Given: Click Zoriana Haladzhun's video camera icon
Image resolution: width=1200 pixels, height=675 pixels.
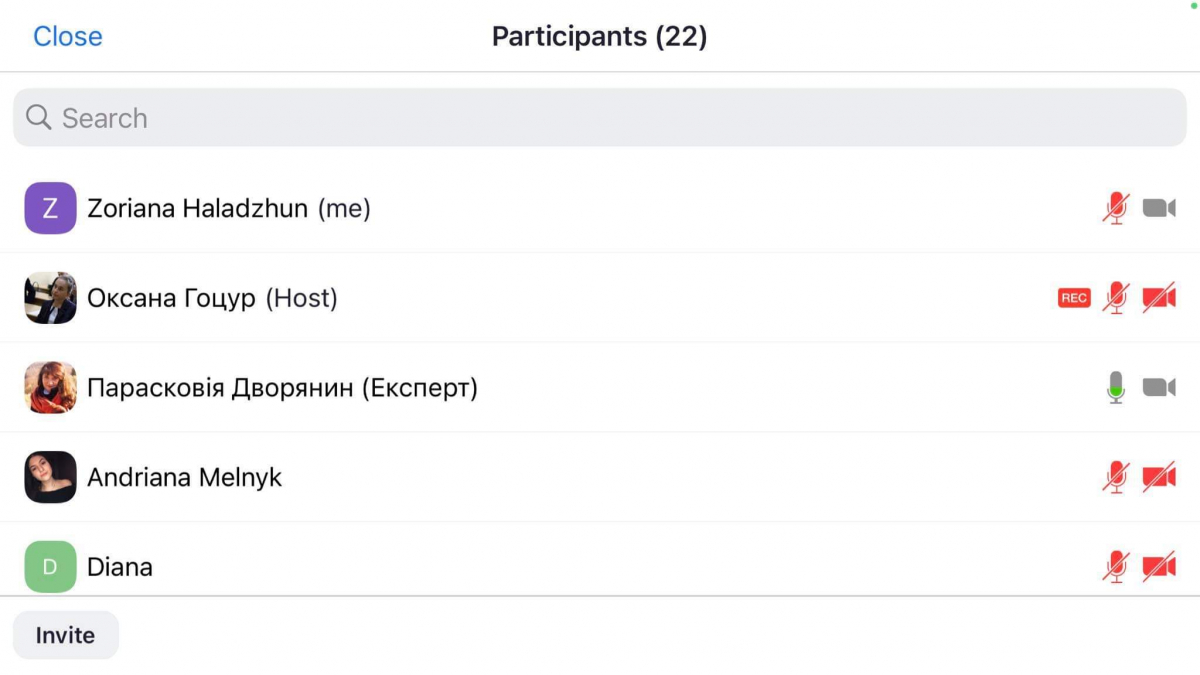Looking at the screenshot, I should 1159,208.
